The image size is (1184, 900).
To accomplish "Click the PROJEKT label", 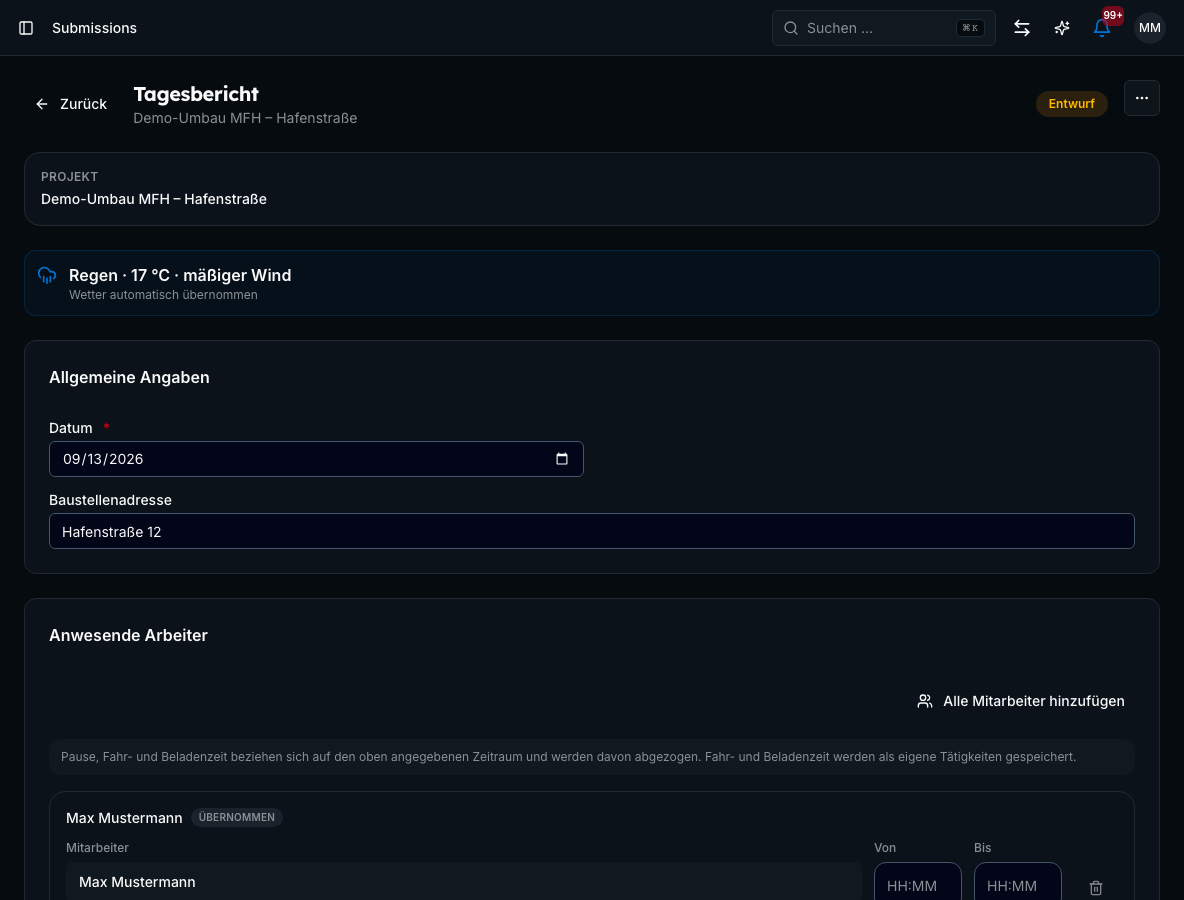I will click(69, 177).
